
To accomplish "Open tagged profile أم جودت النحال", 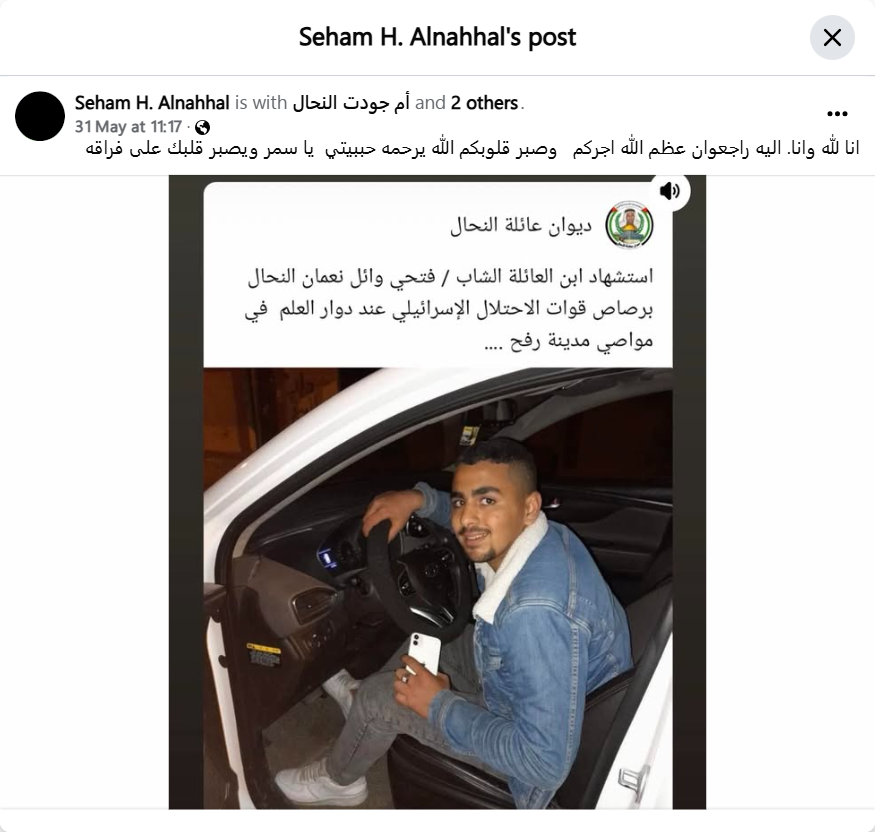I will (351, 103).
